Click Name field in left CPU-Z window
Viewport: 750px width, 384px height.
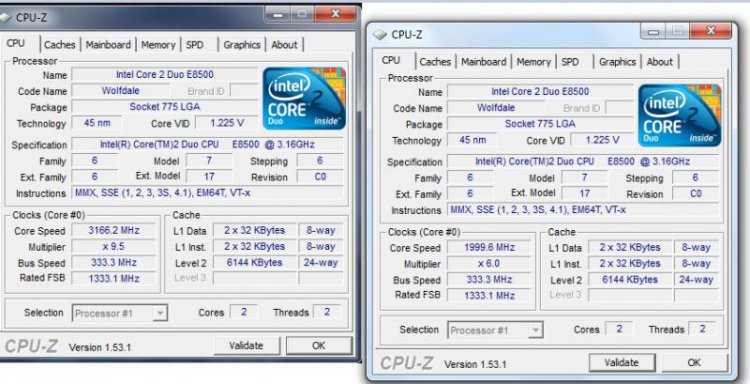(165, 75)
